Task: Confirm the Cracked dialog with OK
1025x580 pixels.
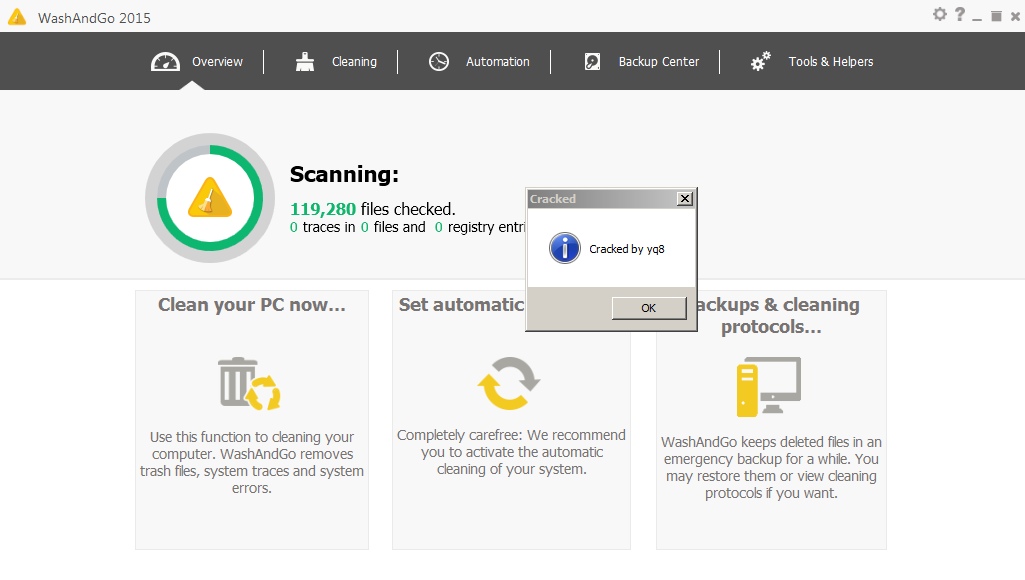Action: click(649, 308)
